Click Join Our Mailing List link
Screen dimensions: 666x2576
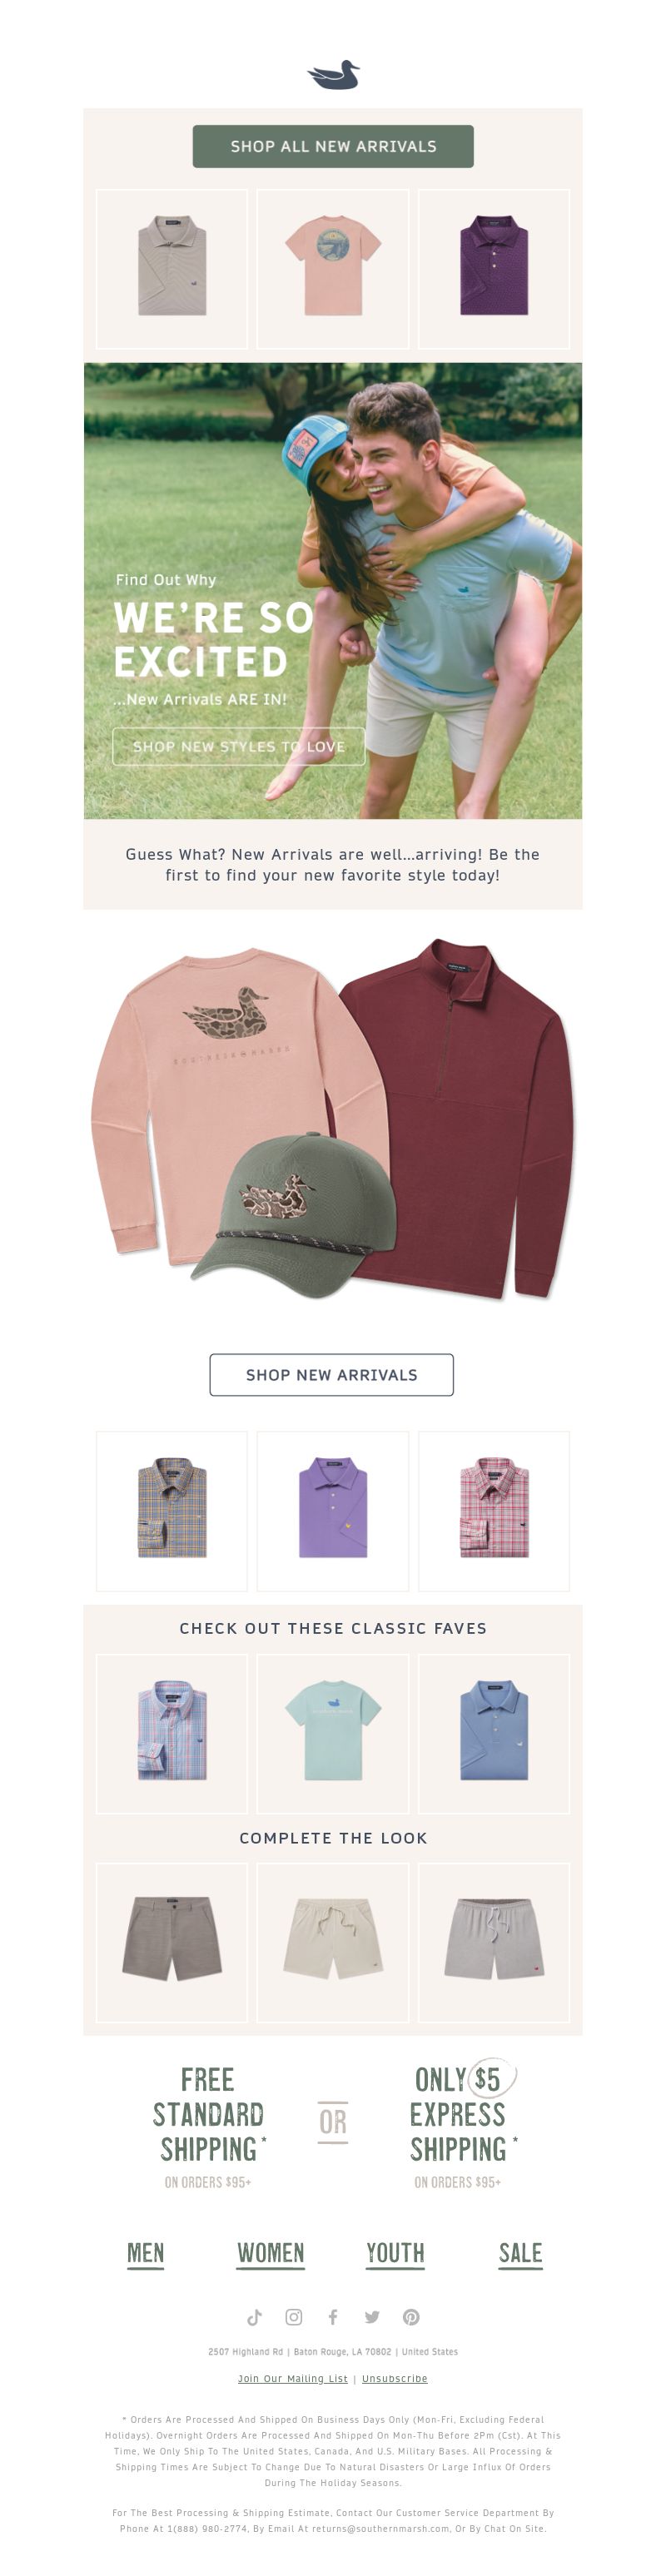(293, 2378)
